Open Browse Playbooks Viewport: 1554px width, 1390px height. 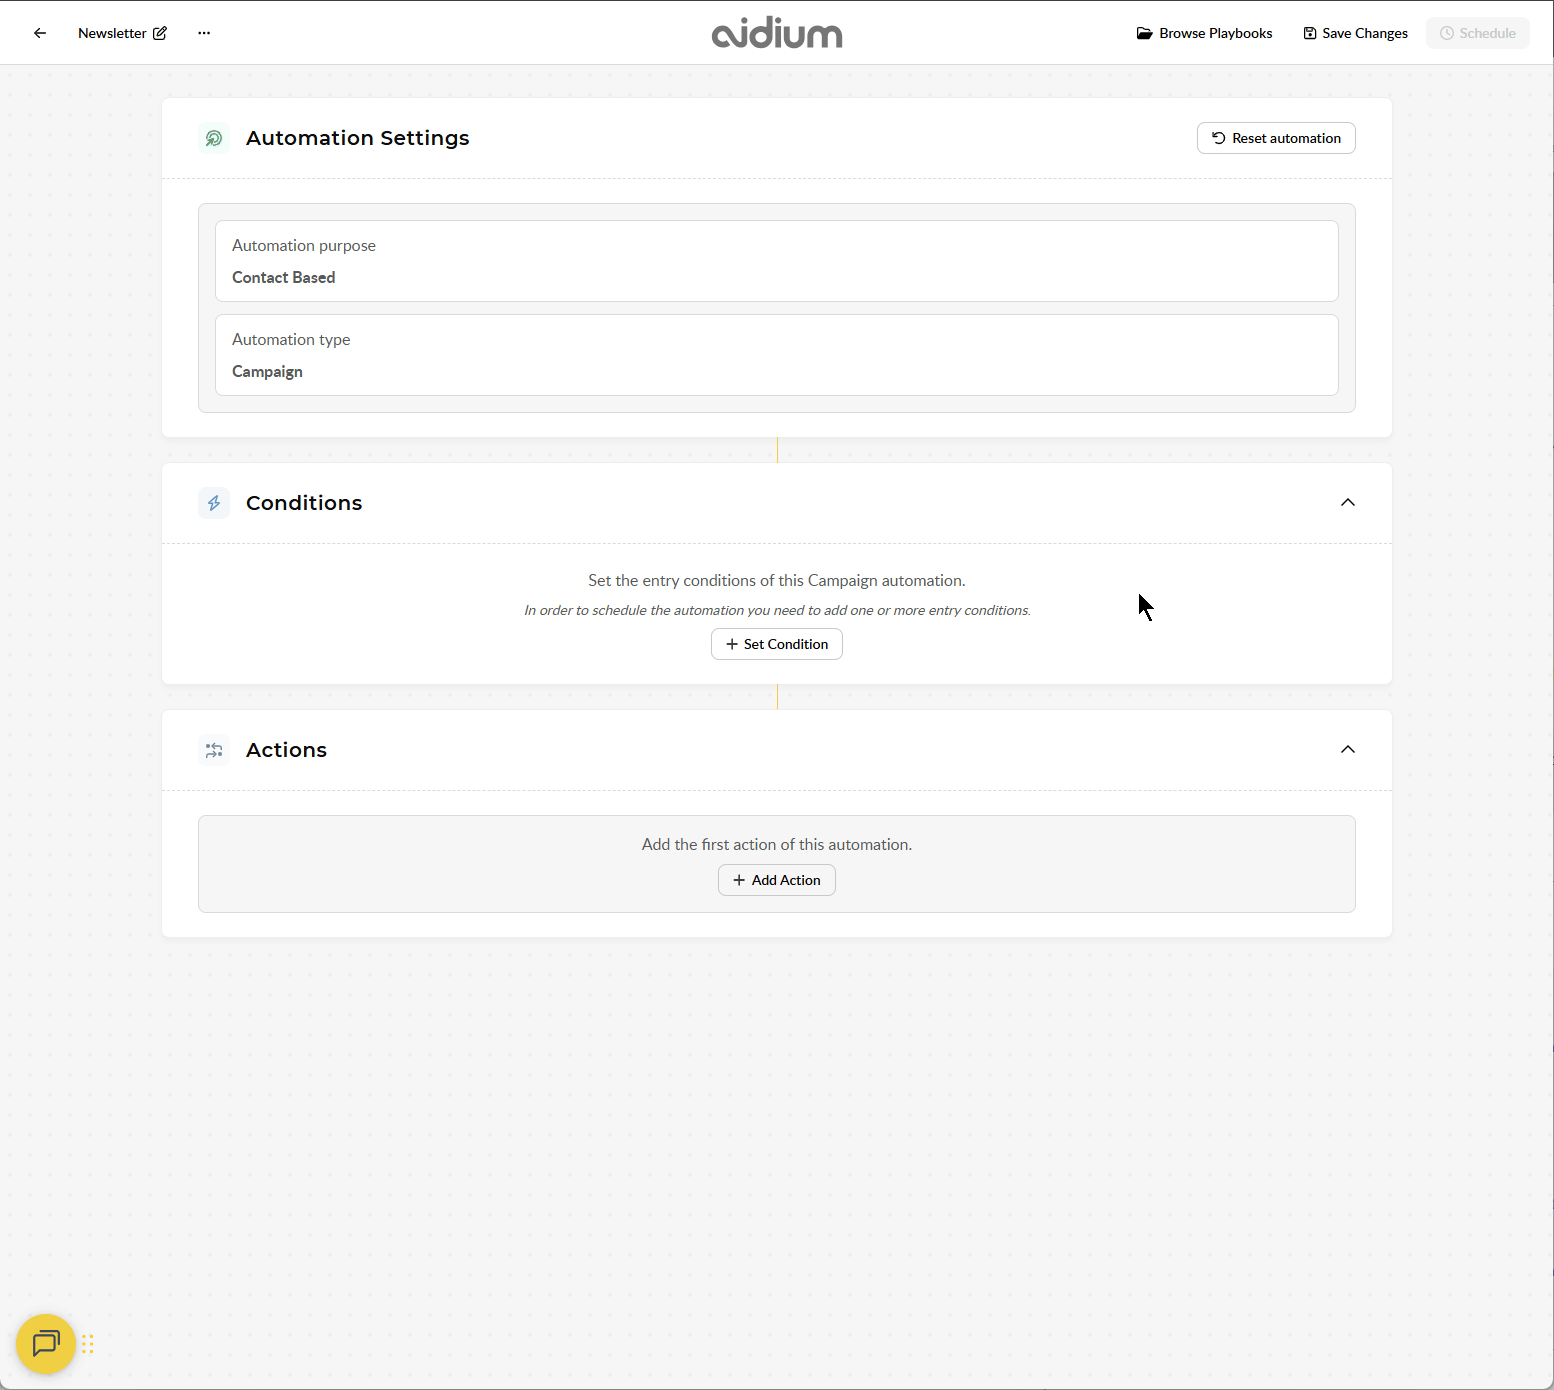(x=1204, y=33)
